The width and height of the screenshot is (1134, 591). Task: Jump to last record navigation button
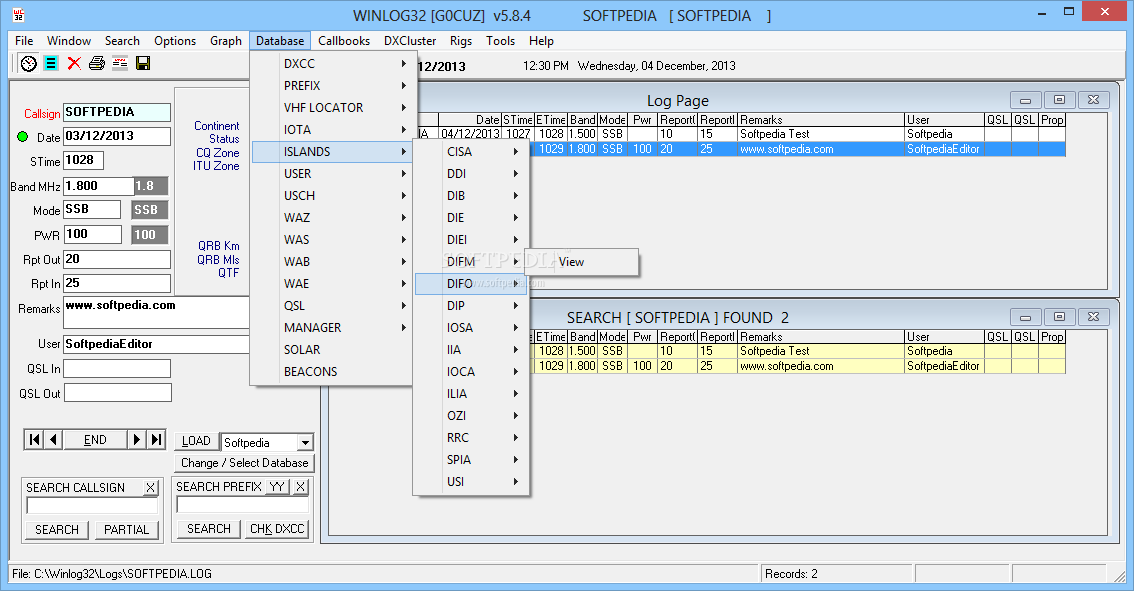156,440
